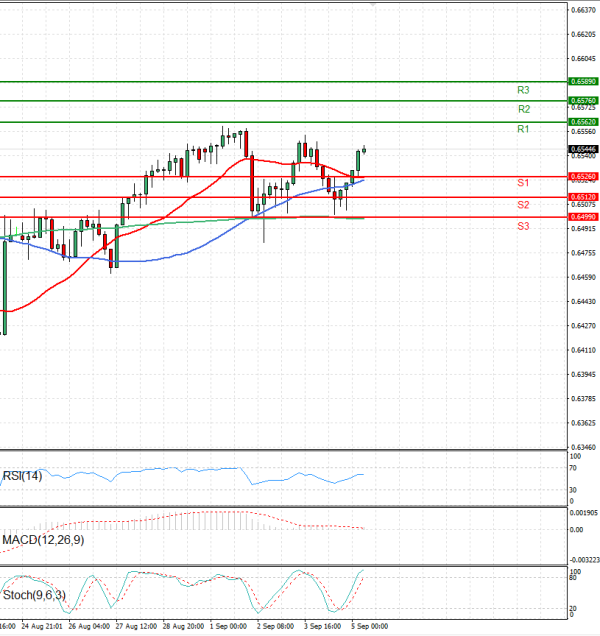
Task: Select the green 0.65890 price tag
Action: point(583,80)
